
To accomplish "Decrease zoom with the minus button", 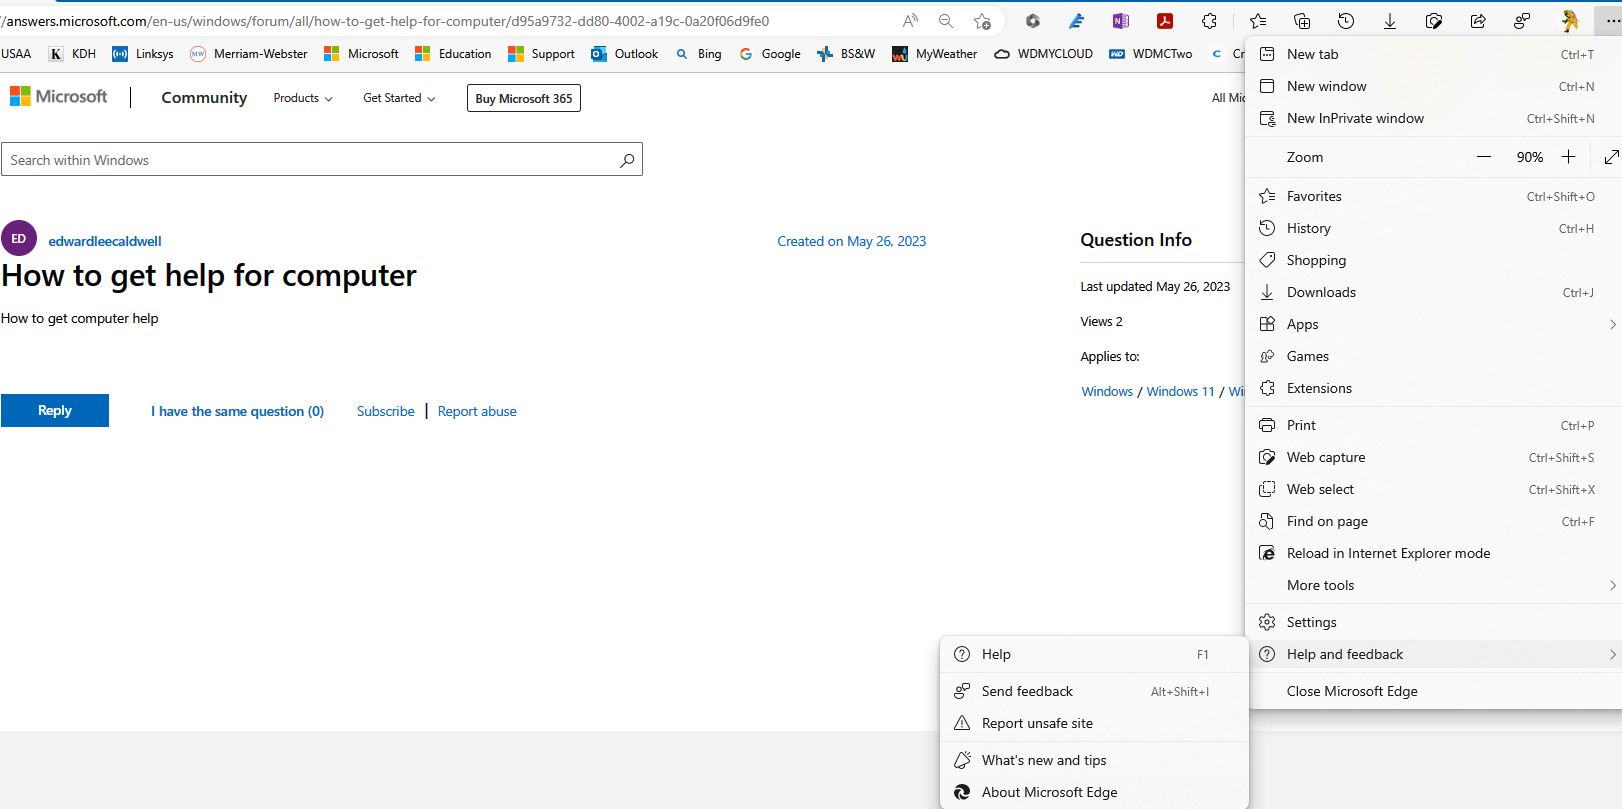I will (x=1484, y=157).
